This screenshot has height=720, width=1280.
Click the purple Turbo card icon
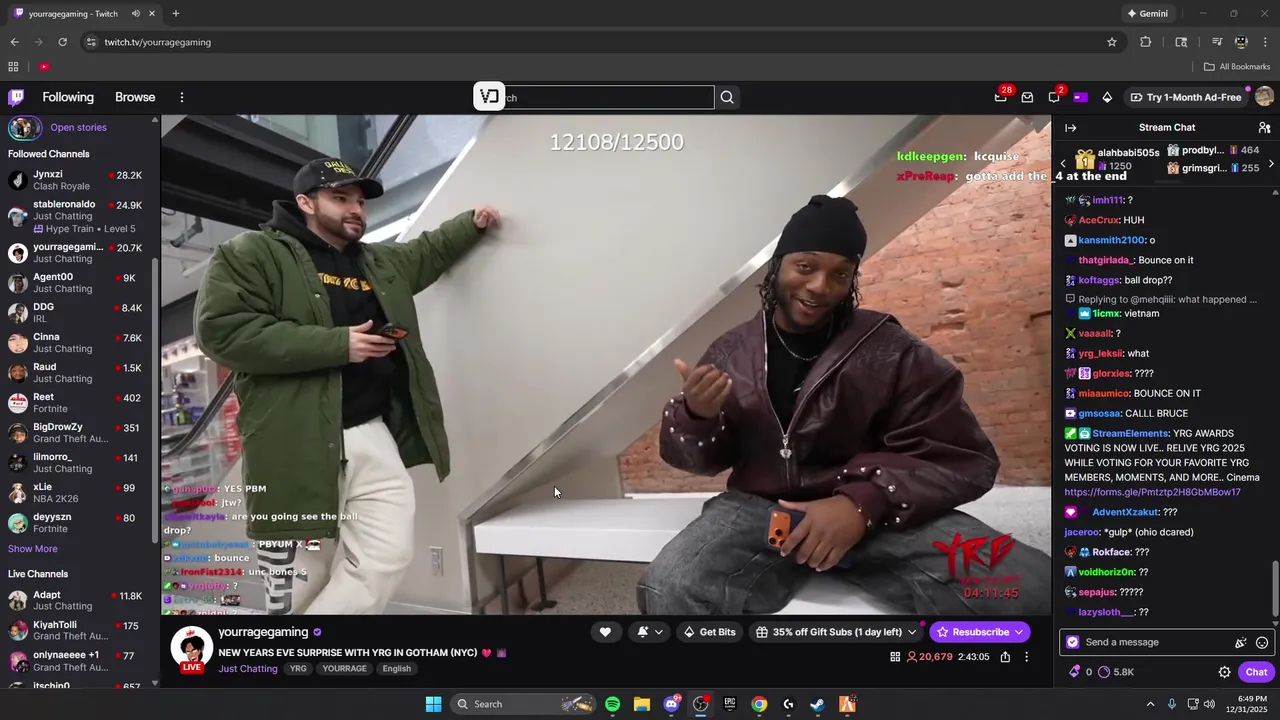point(1080,97)
